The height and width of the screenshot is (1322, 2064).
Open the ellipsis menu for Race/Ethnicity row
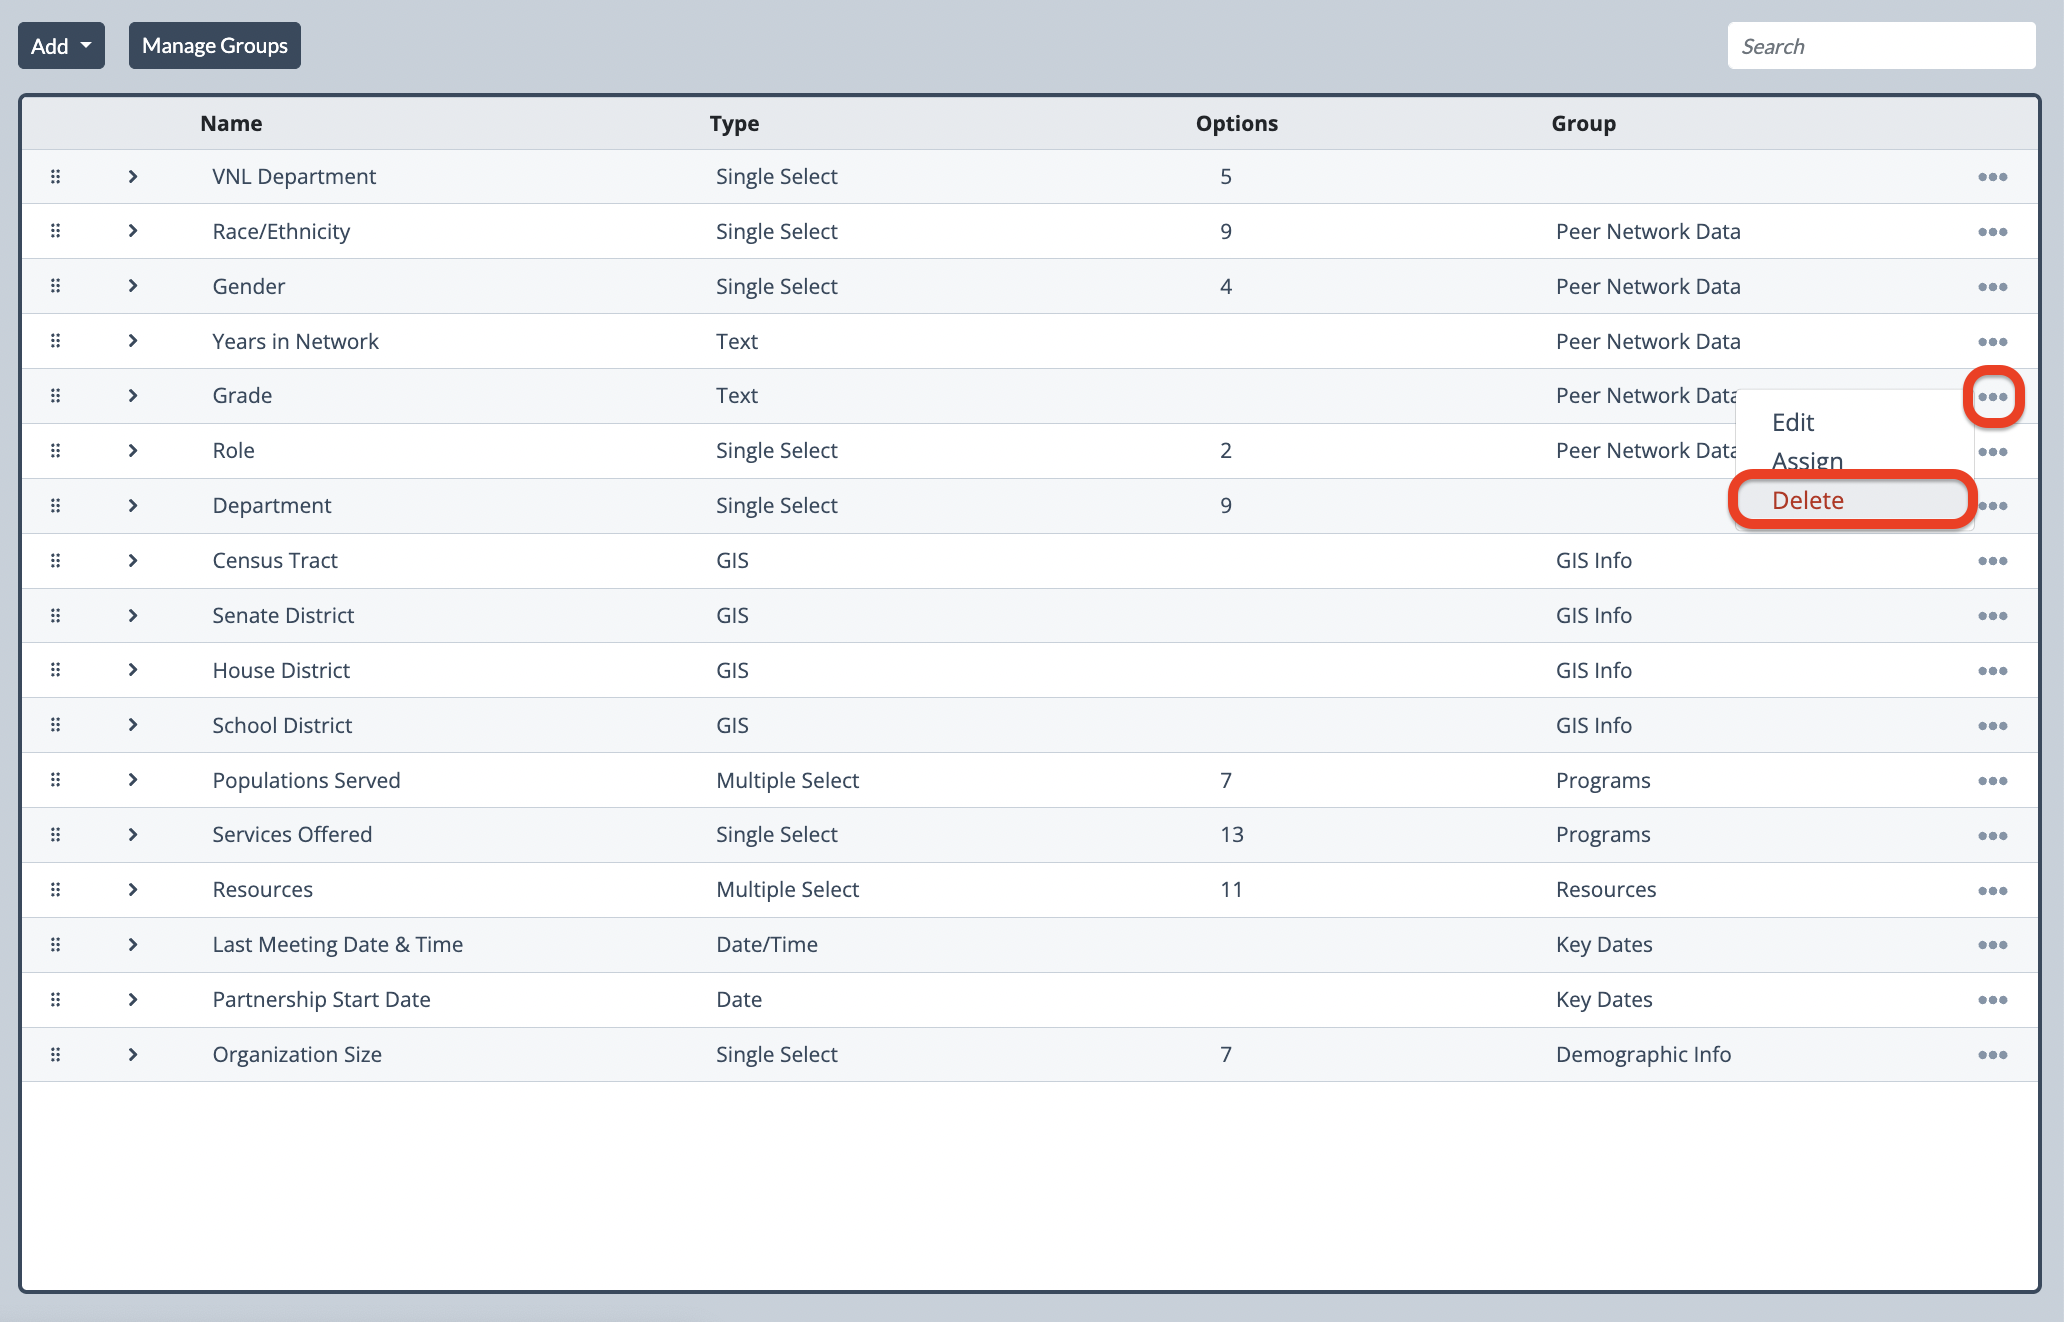pos(1992,232)
